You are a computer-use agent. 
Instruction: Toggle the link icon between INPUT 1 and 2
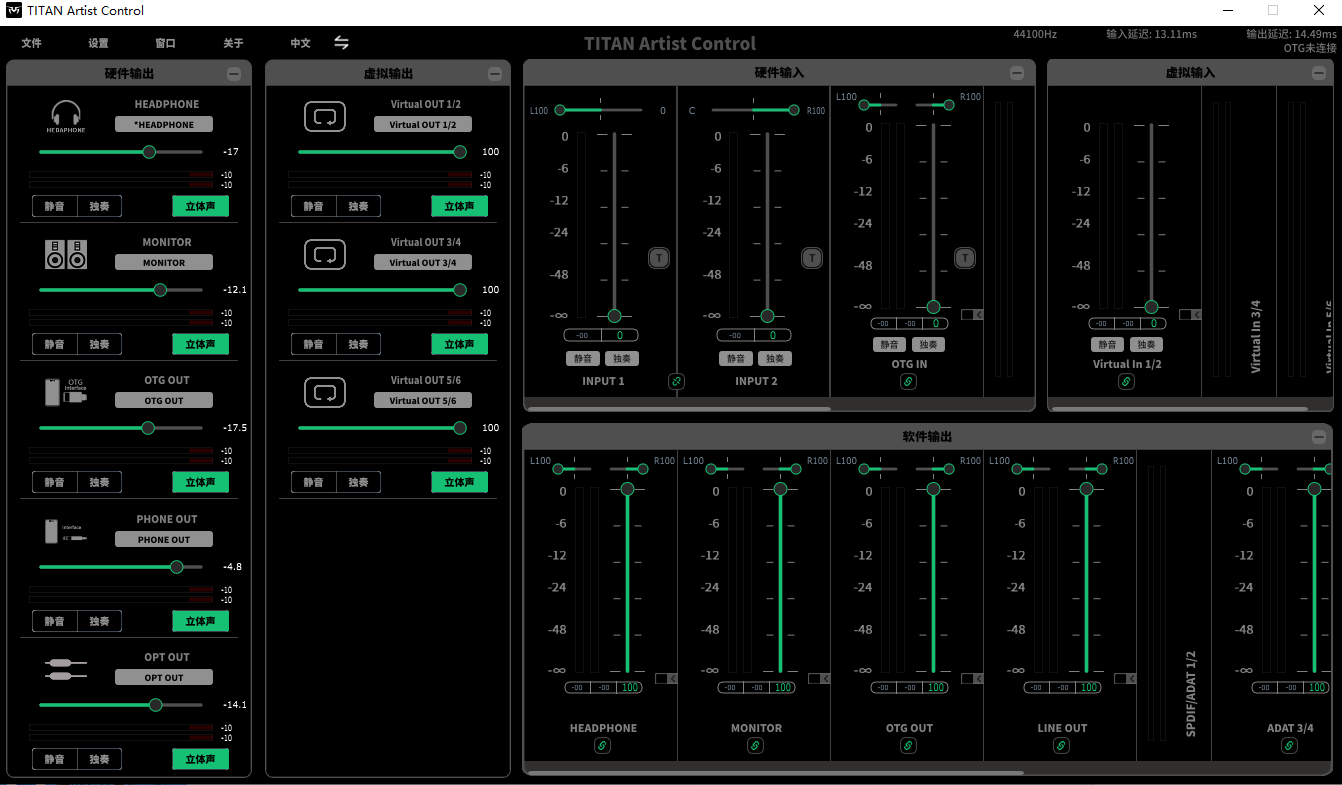(676, 381)
